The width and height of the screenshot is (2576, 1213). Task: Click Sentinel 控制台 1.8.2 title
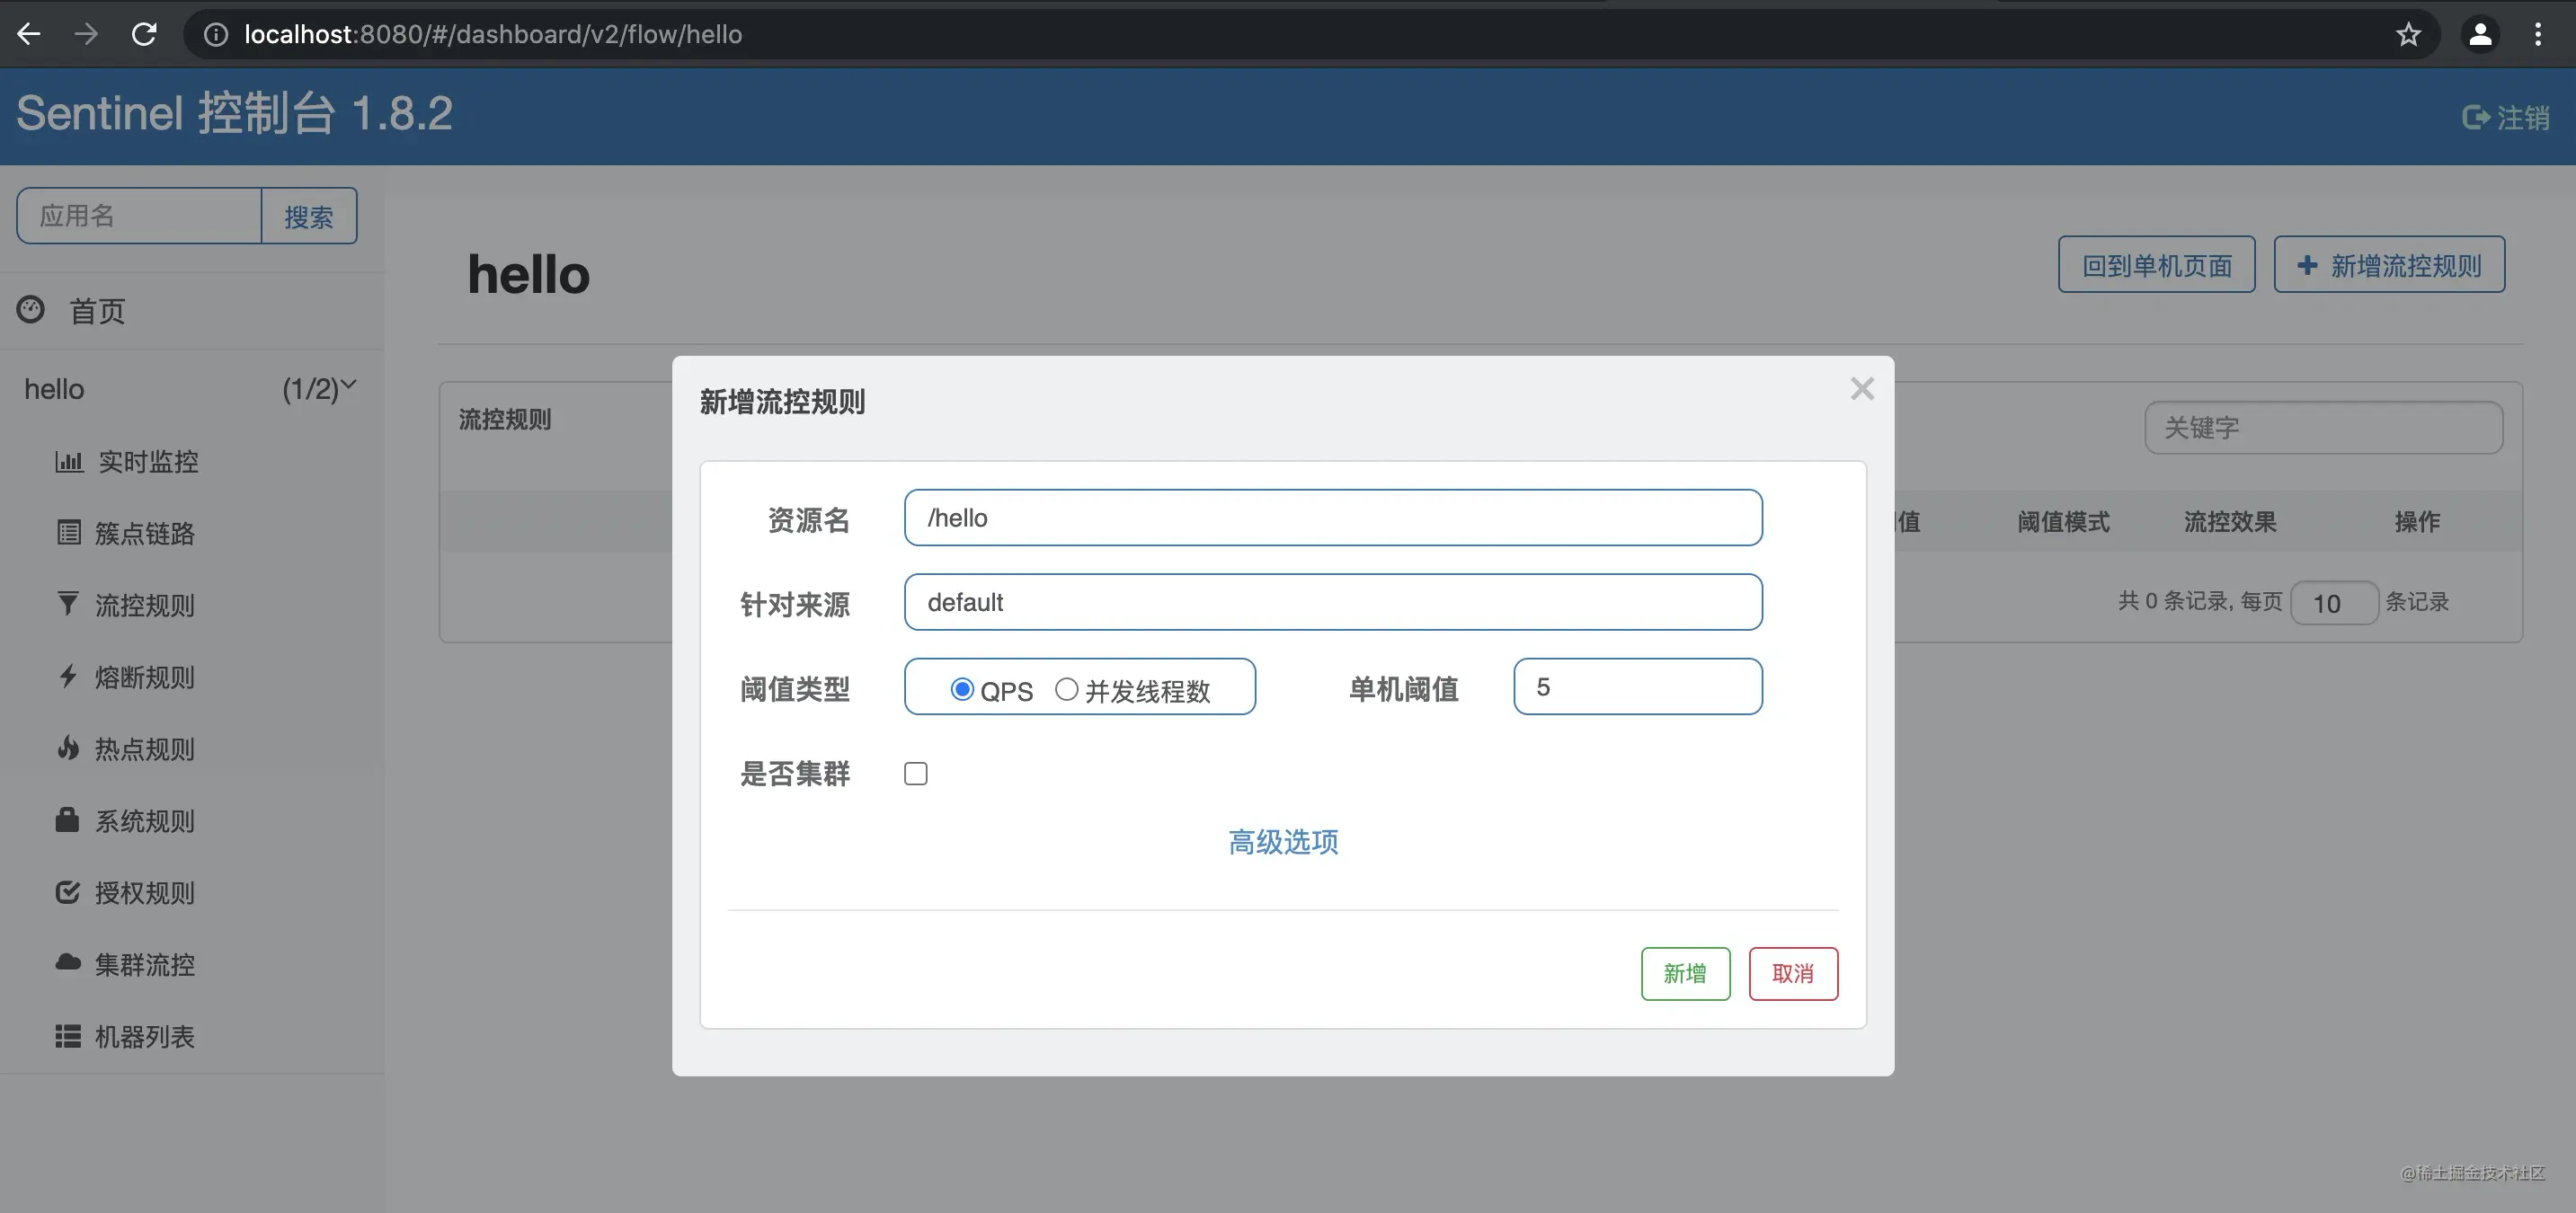(x=235, y=113)
